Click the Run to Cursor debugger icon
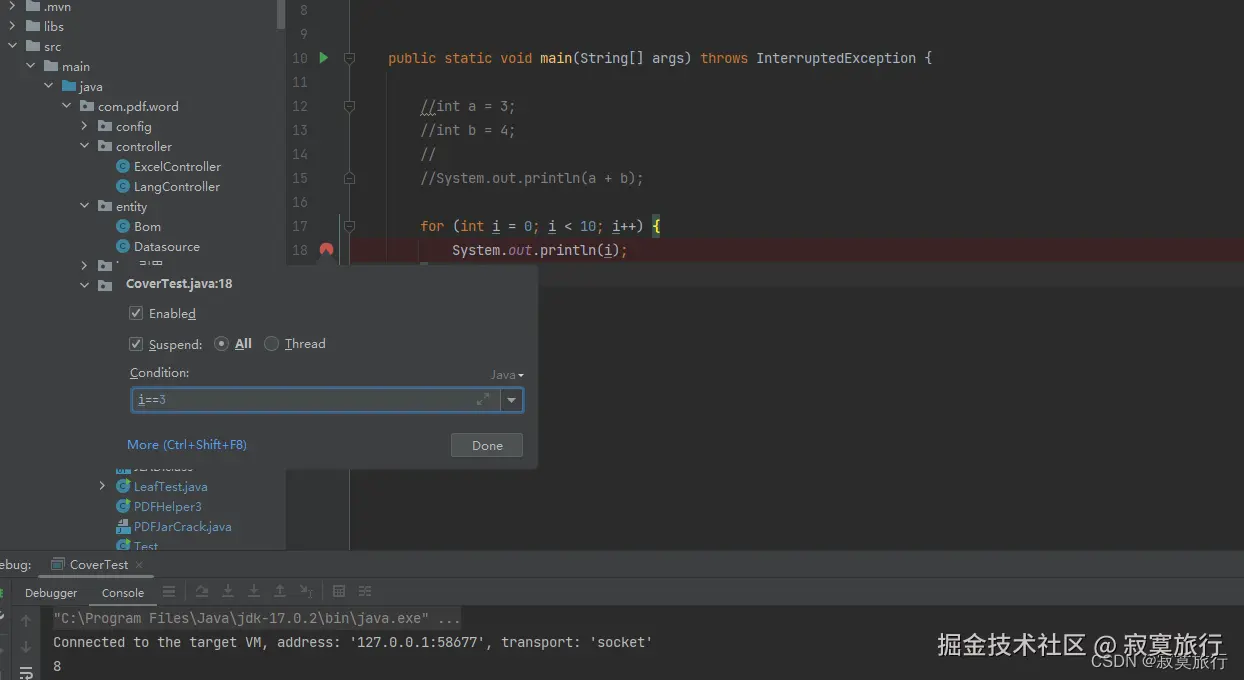This screenshot has width=1244, height=680. (x=306, y=591)
